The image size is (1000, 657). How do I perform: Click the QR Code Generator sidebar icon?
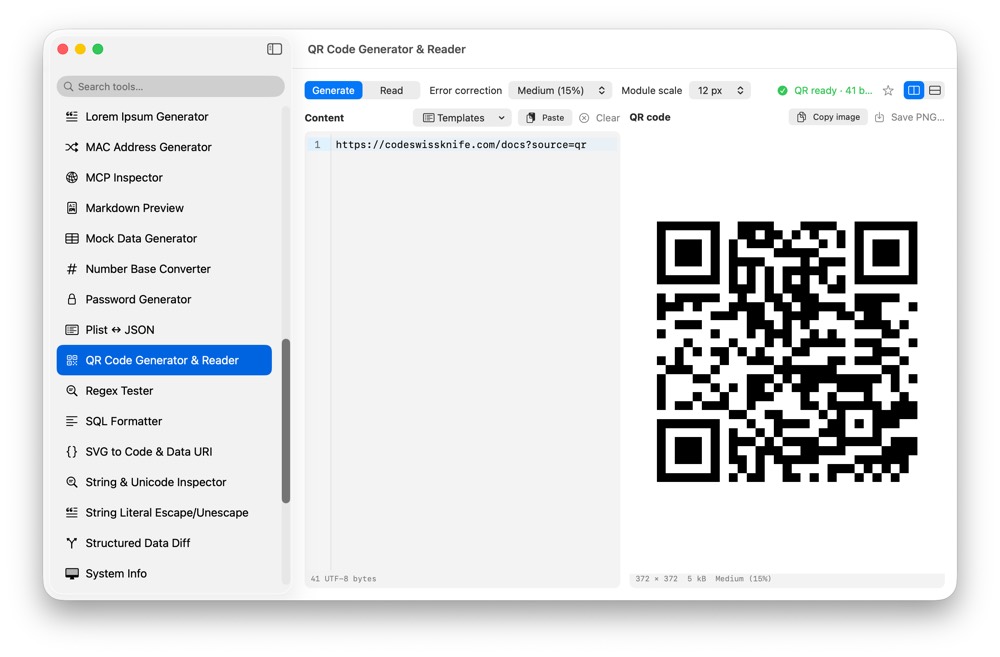72,360
